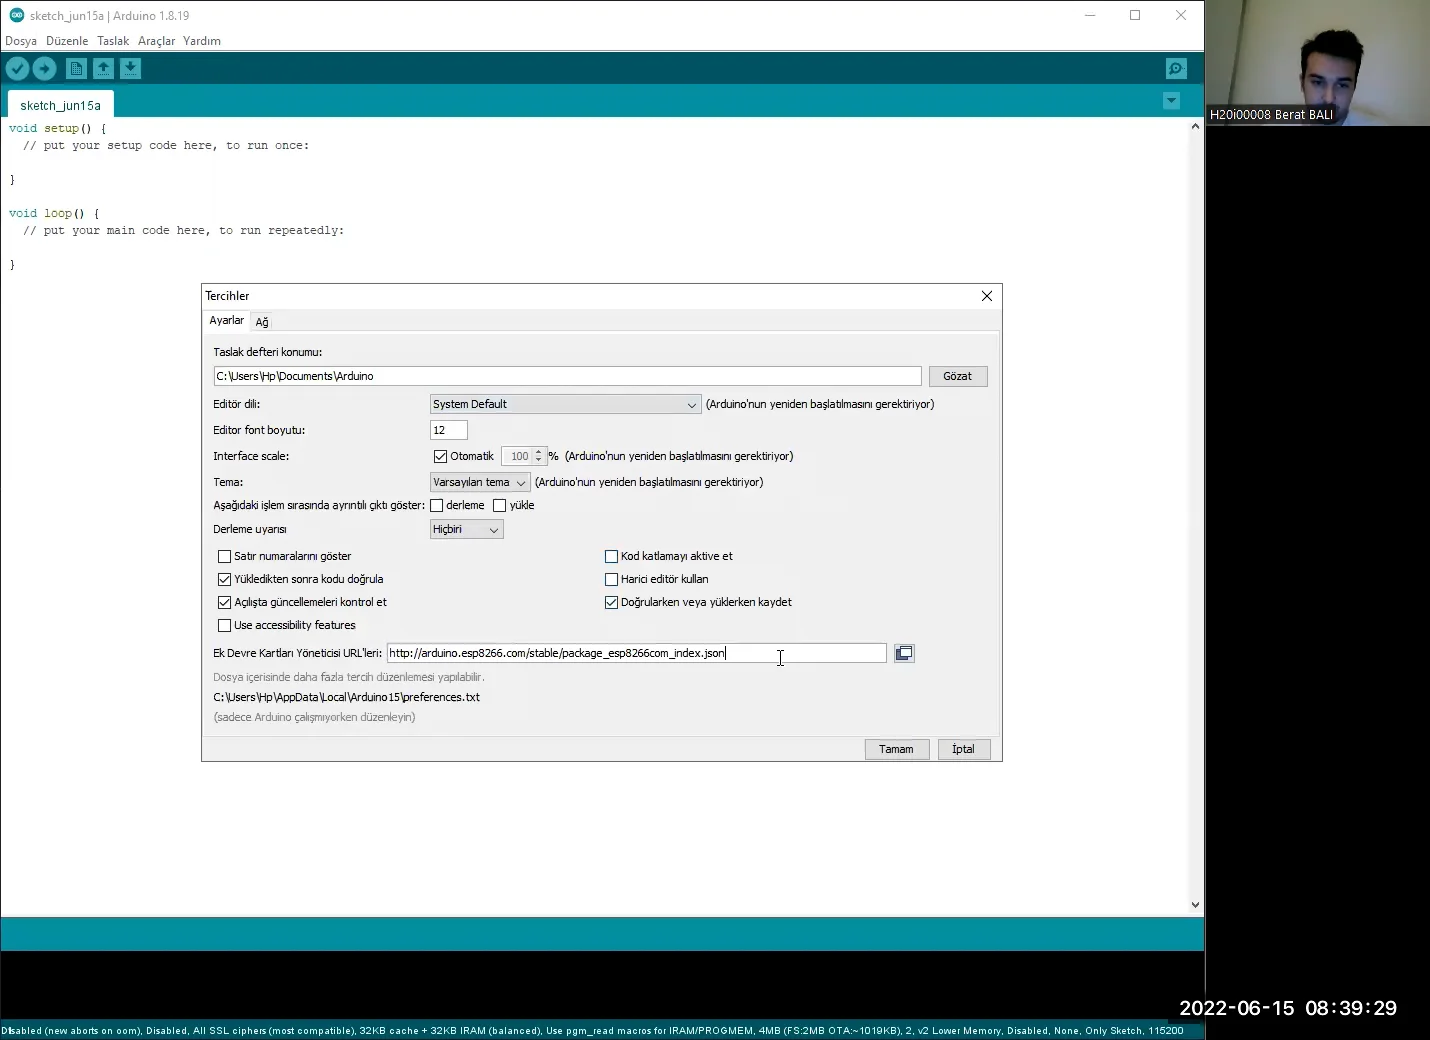
Task: Enable Use accessibility features checkbox
Action: [224, 625]
